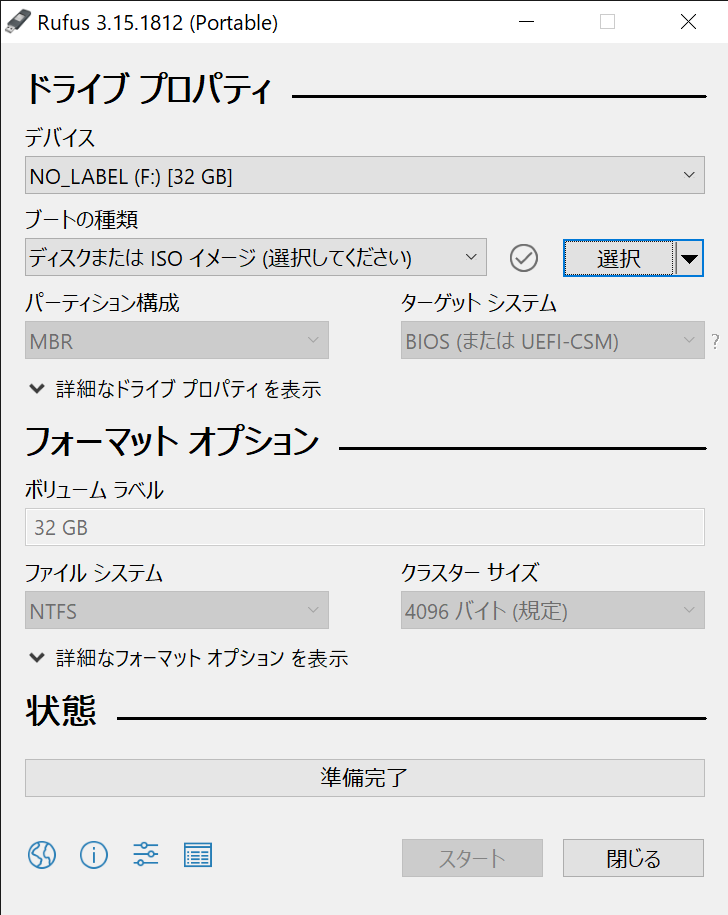Viewport: 728px width, 915px height.
Task: Click the スタート button
Action: pos(472,858)
